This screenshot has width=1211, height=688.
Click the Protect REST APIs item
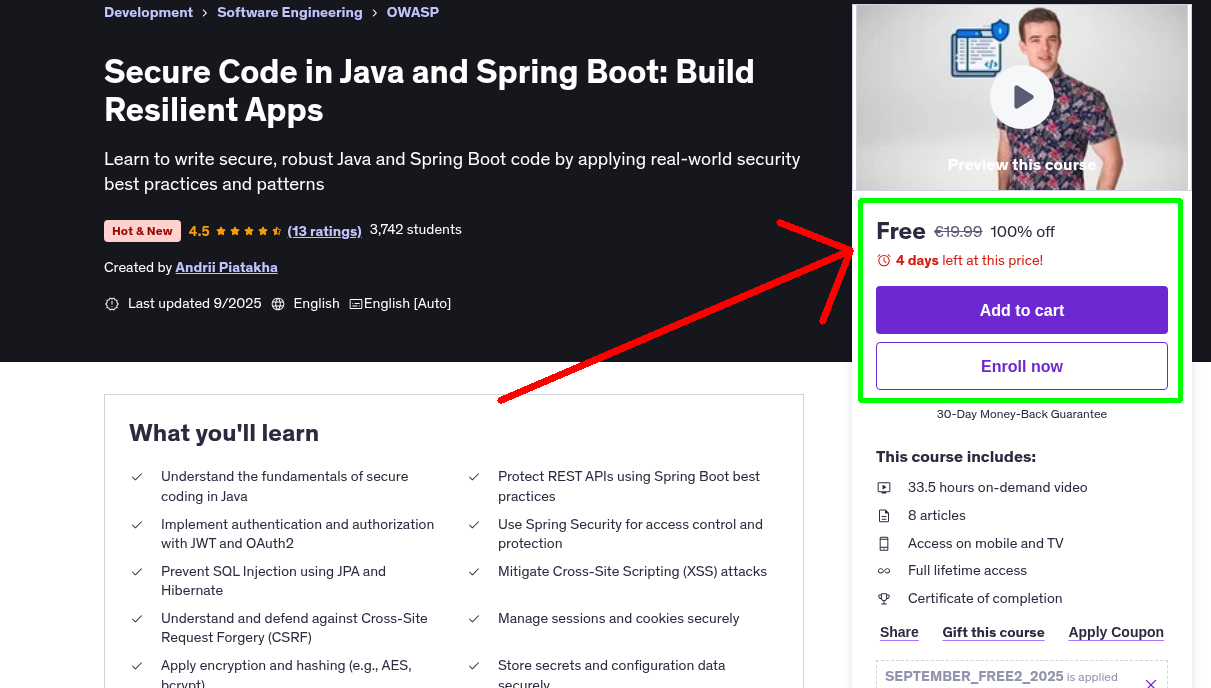click(629, 487)
